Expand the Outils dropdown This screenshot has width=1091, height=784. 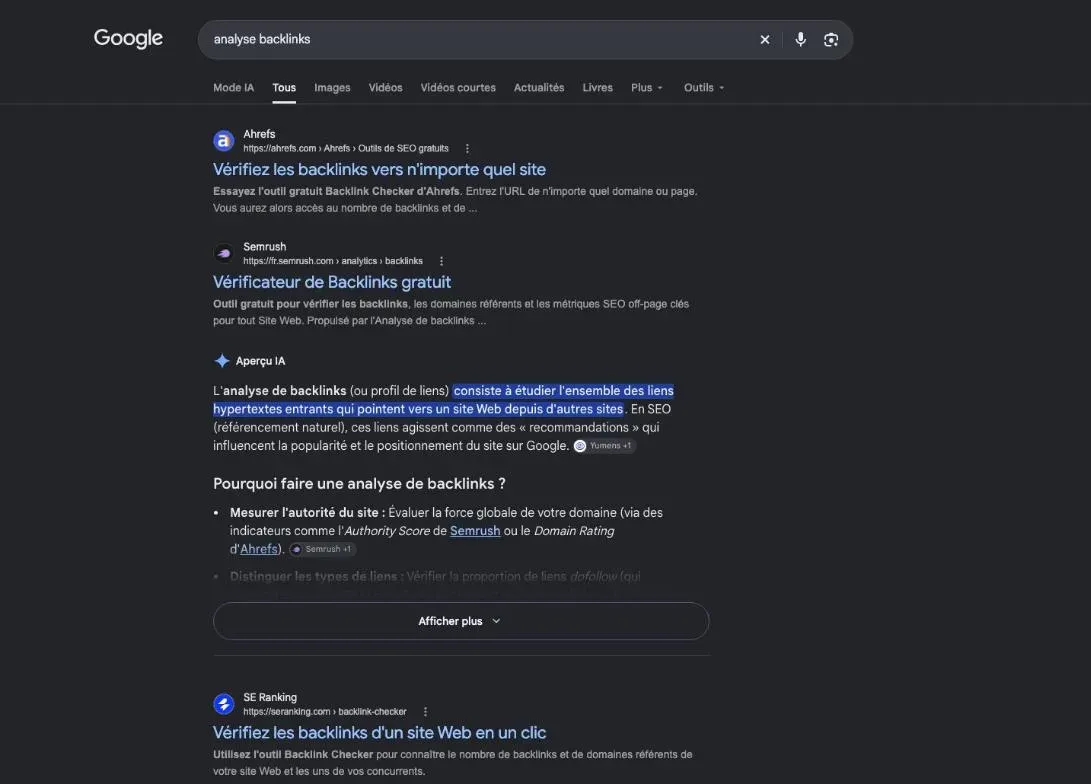(703, 88)
